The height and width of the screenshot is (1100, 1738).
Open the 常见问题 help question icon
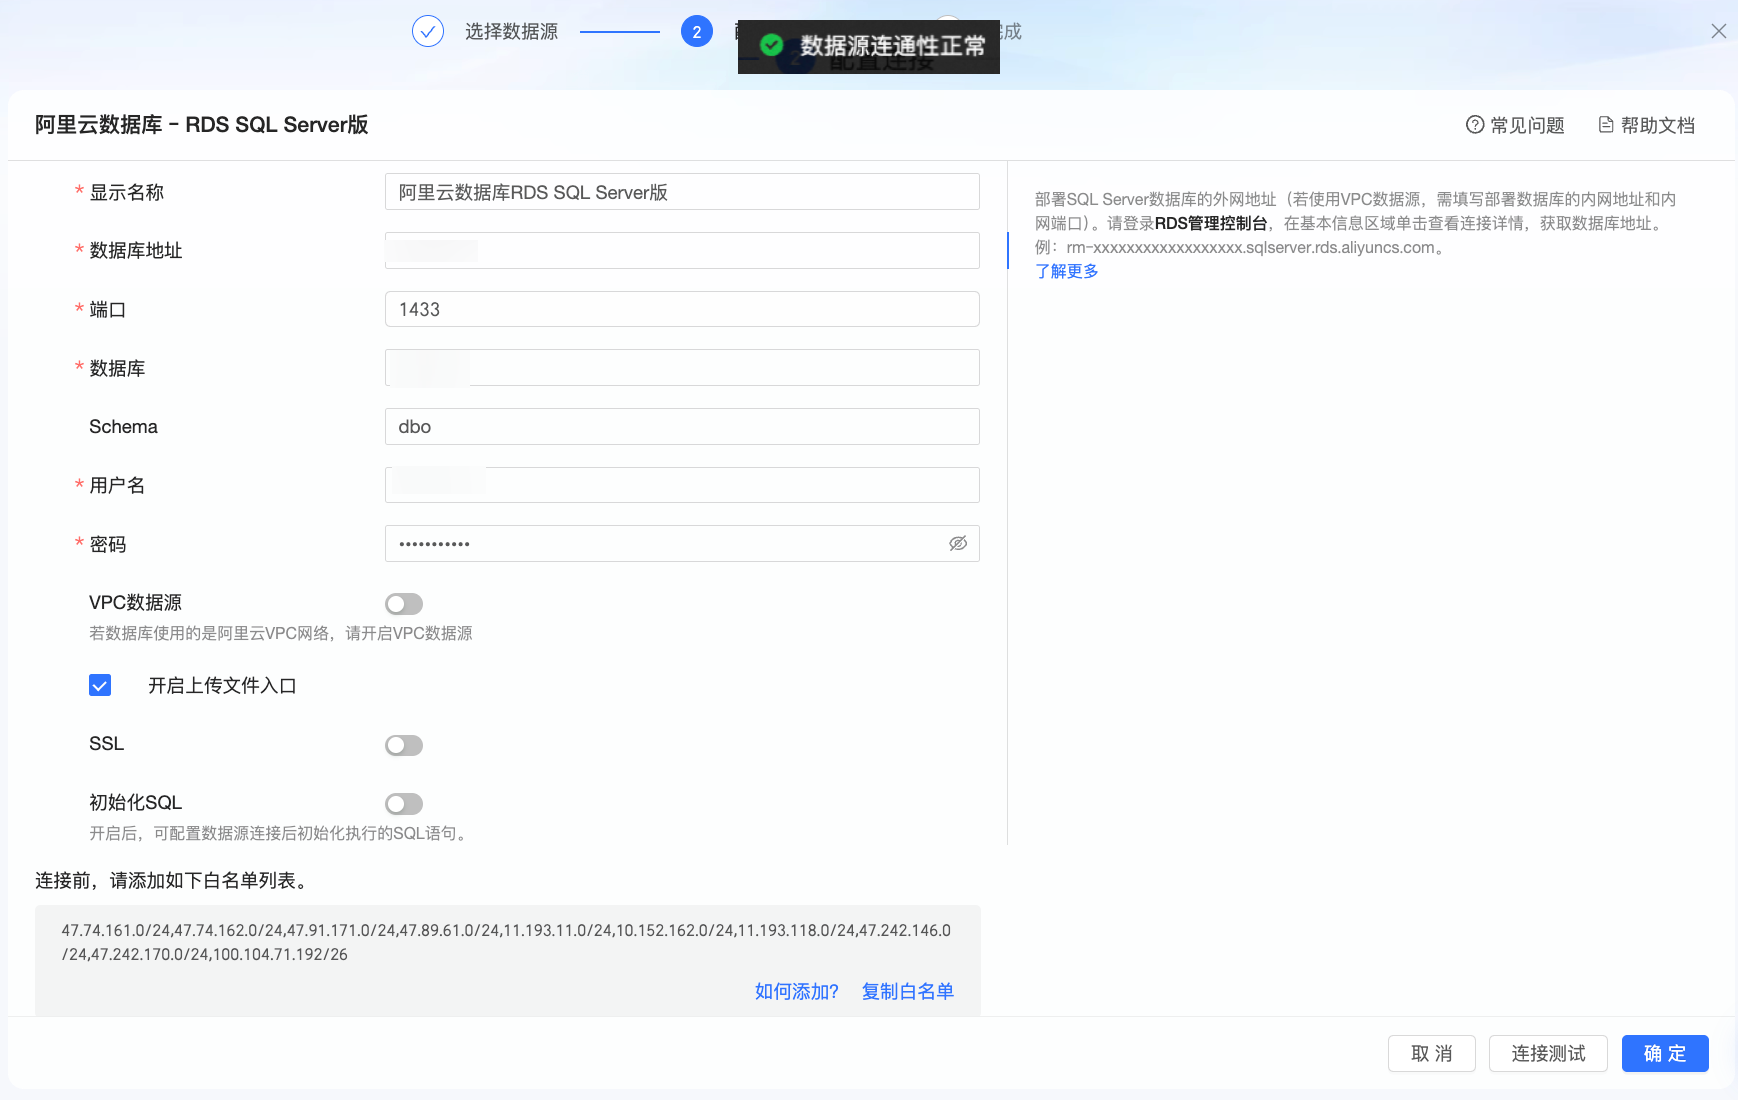1475,125
